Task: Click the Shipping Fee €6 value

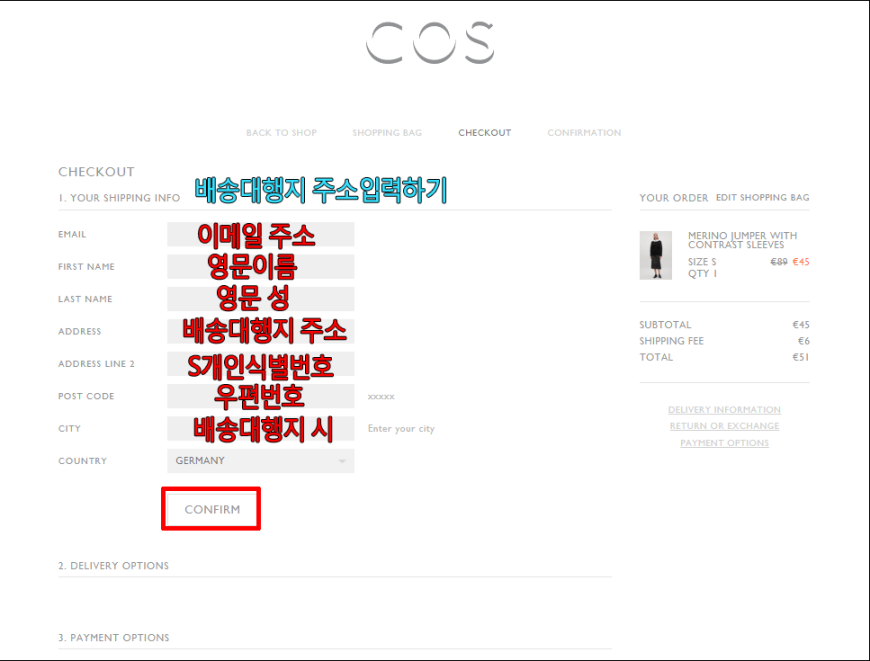Action: click(x=803, y=341)
